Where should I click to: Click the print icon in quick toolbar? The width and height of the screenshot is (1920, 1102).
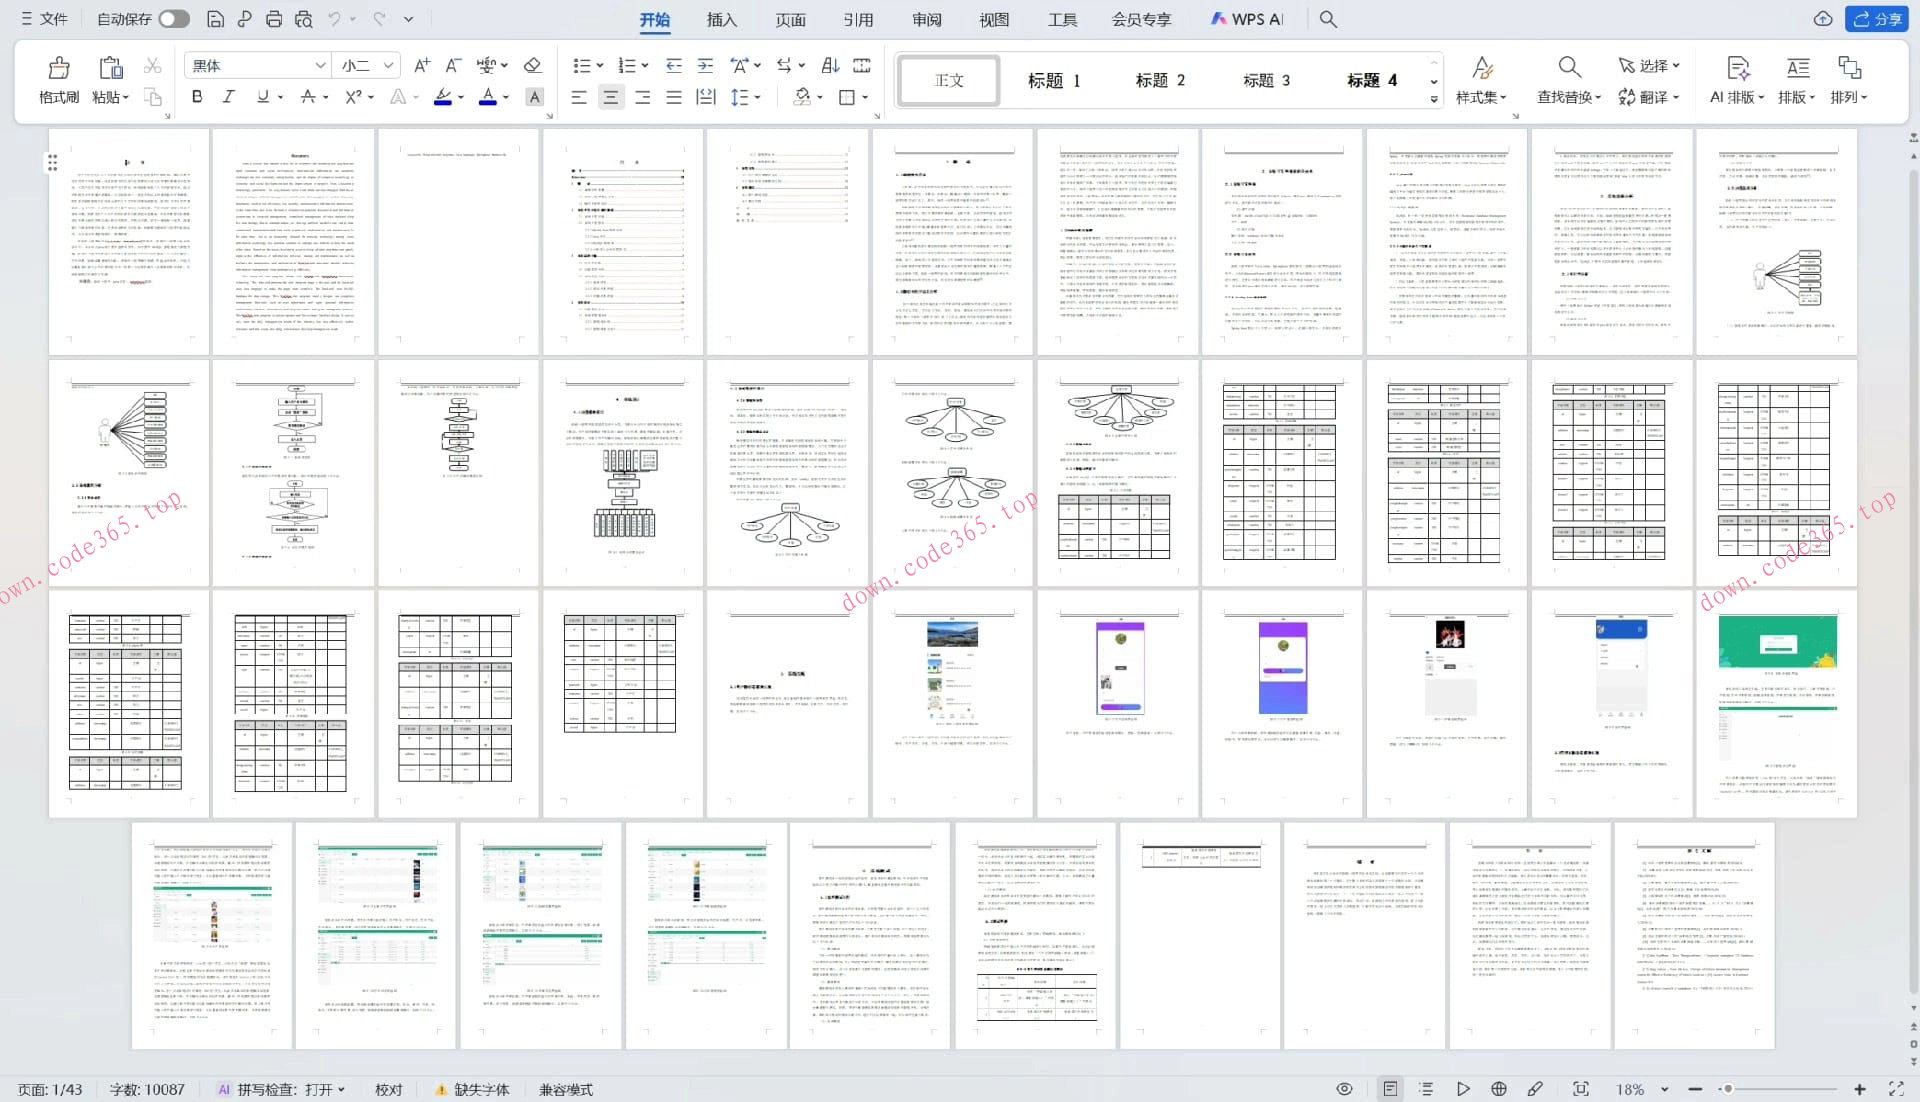[x=274, y=19]
